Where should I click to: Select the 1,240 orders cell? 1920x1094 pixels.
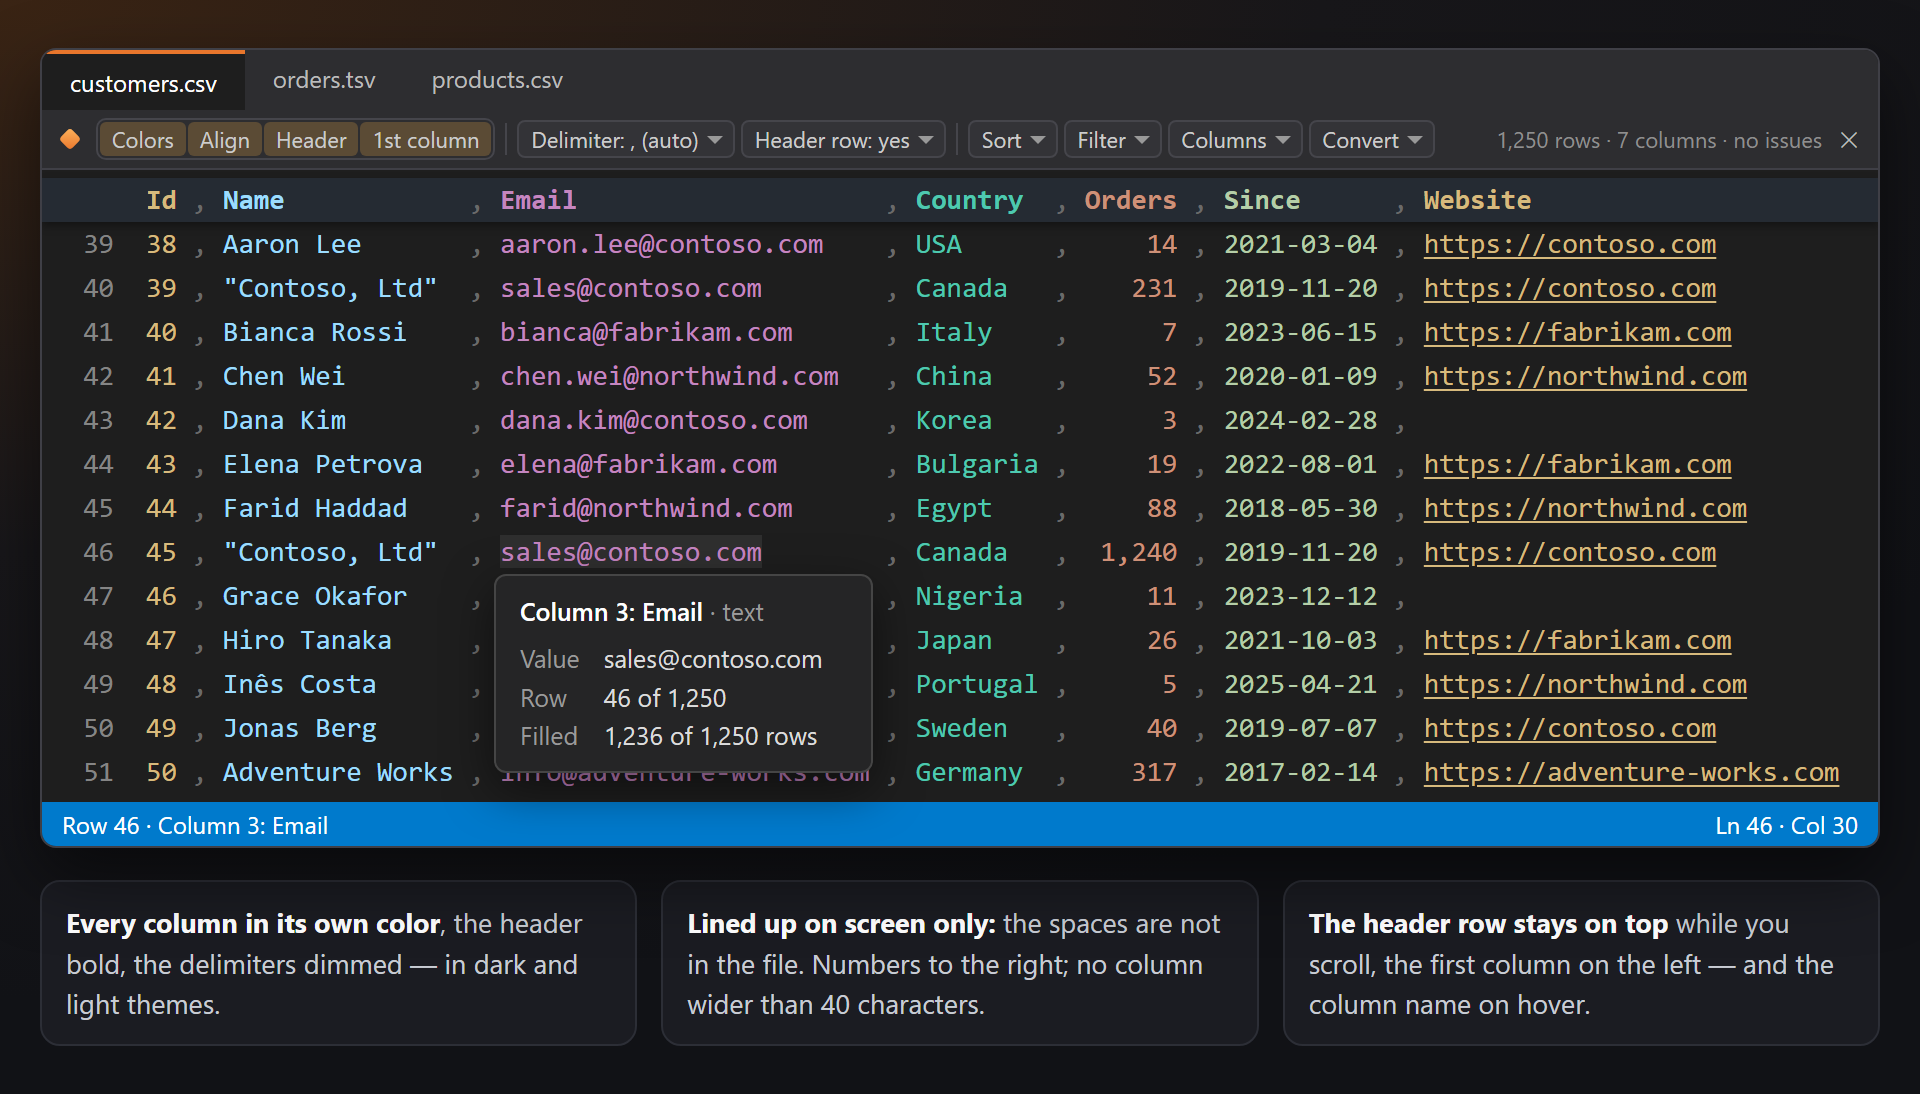[1138, 552]
